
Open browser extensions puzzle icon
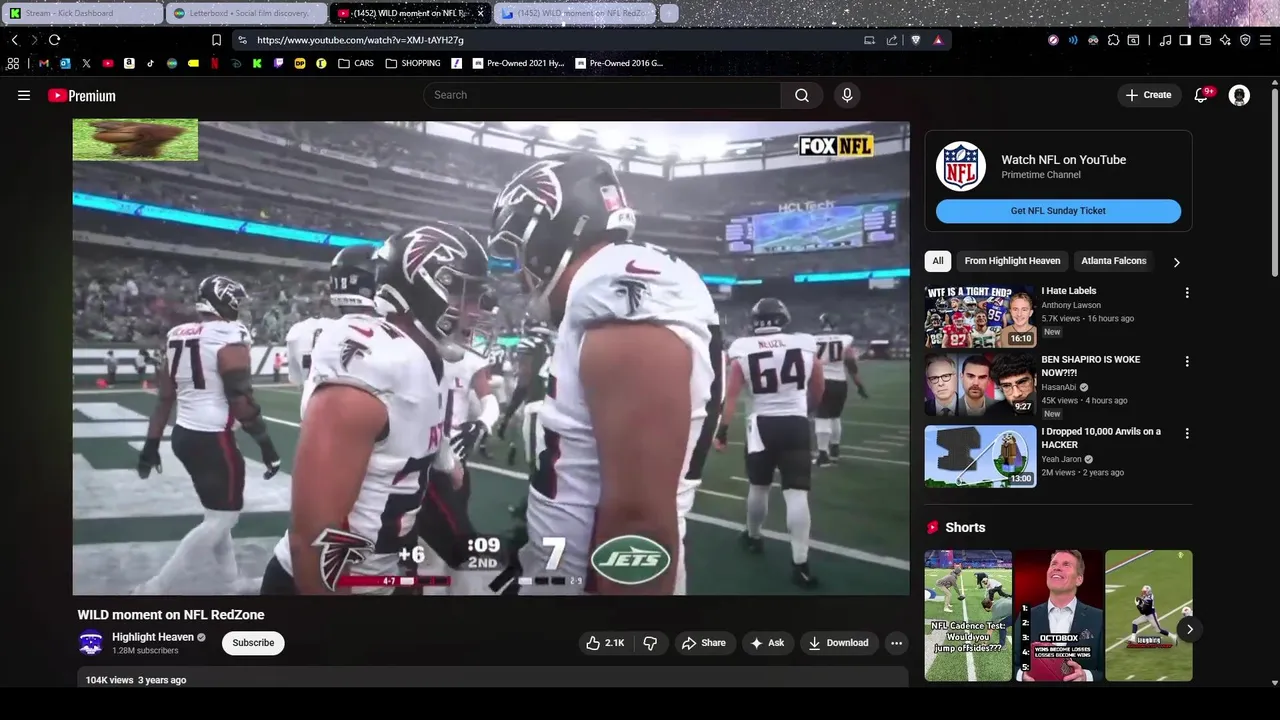(x=1113, y=40)
